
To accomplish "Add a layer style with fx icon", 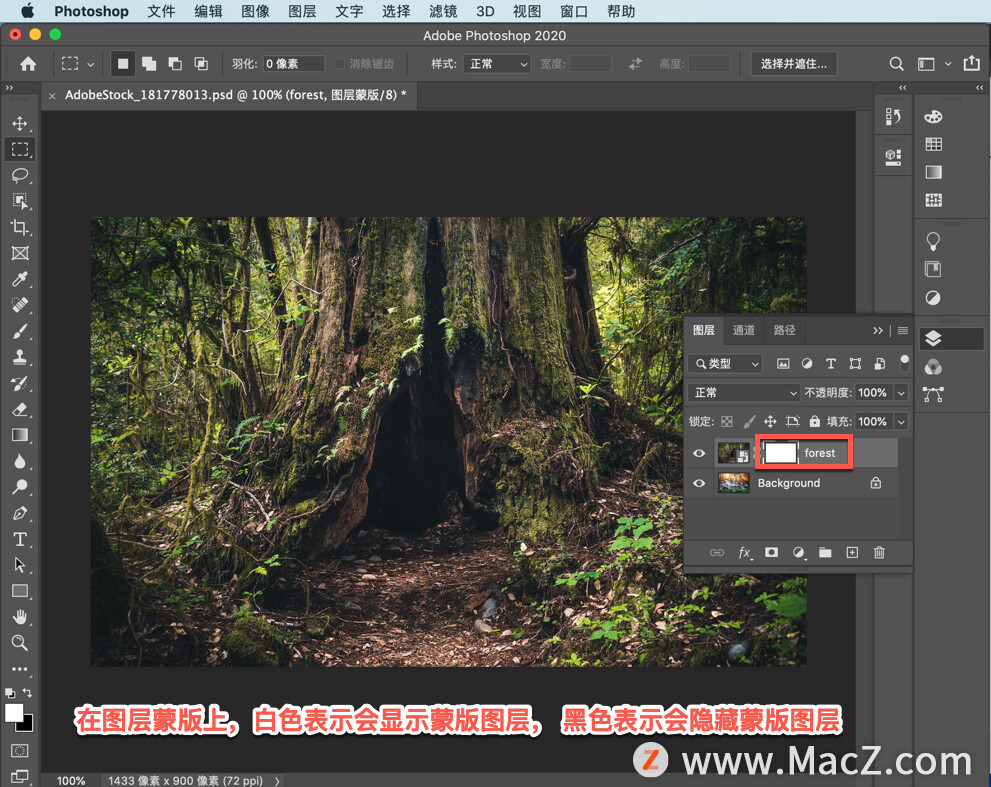I will pyautogui.click(x=745, y=552).
